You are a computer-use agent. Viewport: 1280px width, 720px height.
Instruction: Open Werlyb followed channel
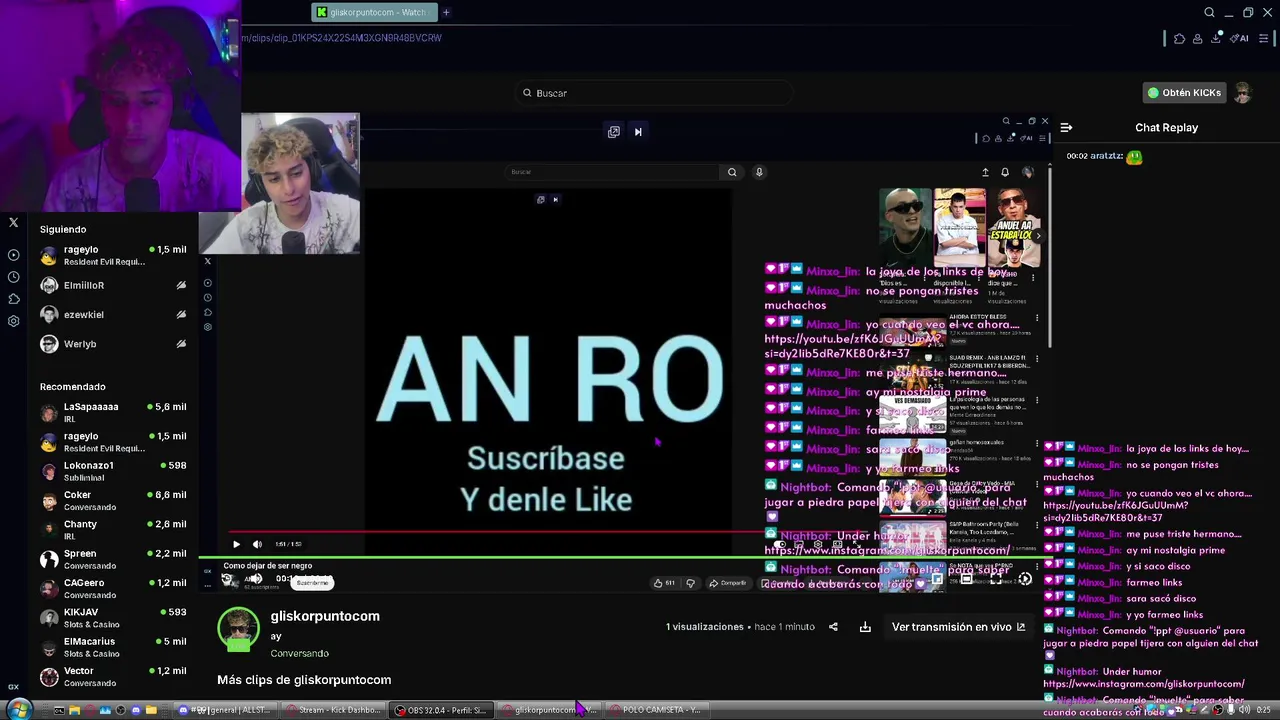113,344
